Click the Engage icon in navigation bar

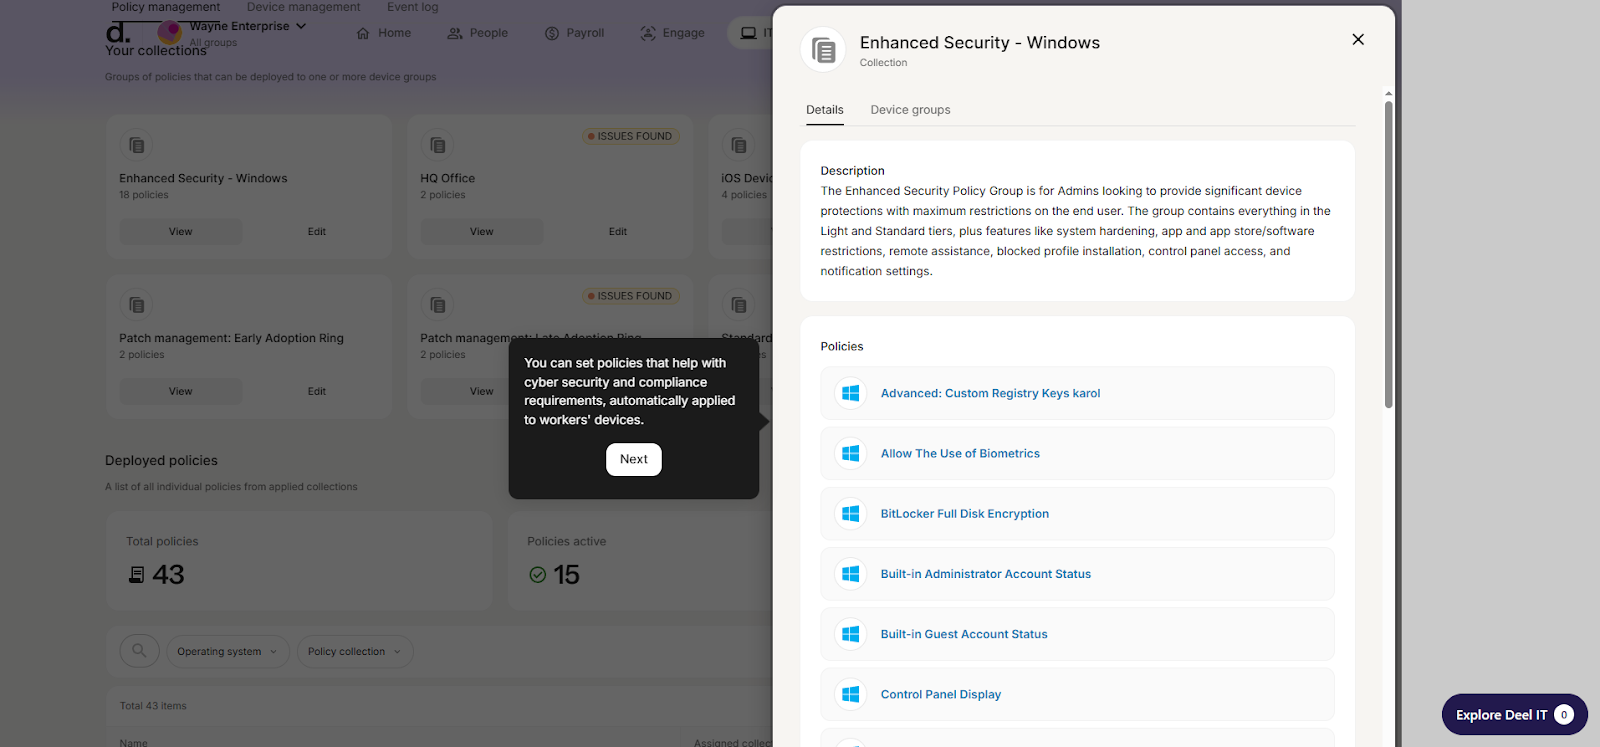click(648, 33)
